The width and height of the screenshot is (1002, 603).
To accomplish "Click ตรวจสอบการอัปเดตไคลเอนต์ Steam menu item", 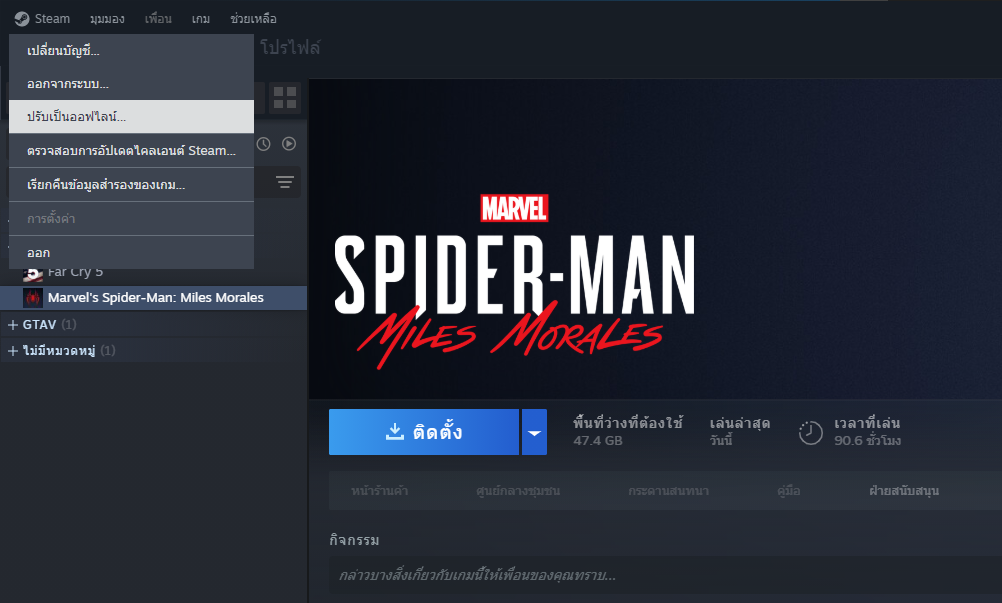I will pos(131,151).
